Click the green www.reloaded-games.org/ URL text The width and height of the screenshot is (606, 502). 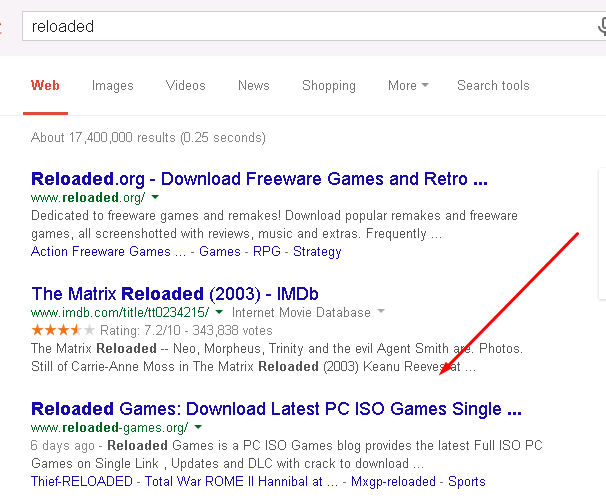[110, 427]
